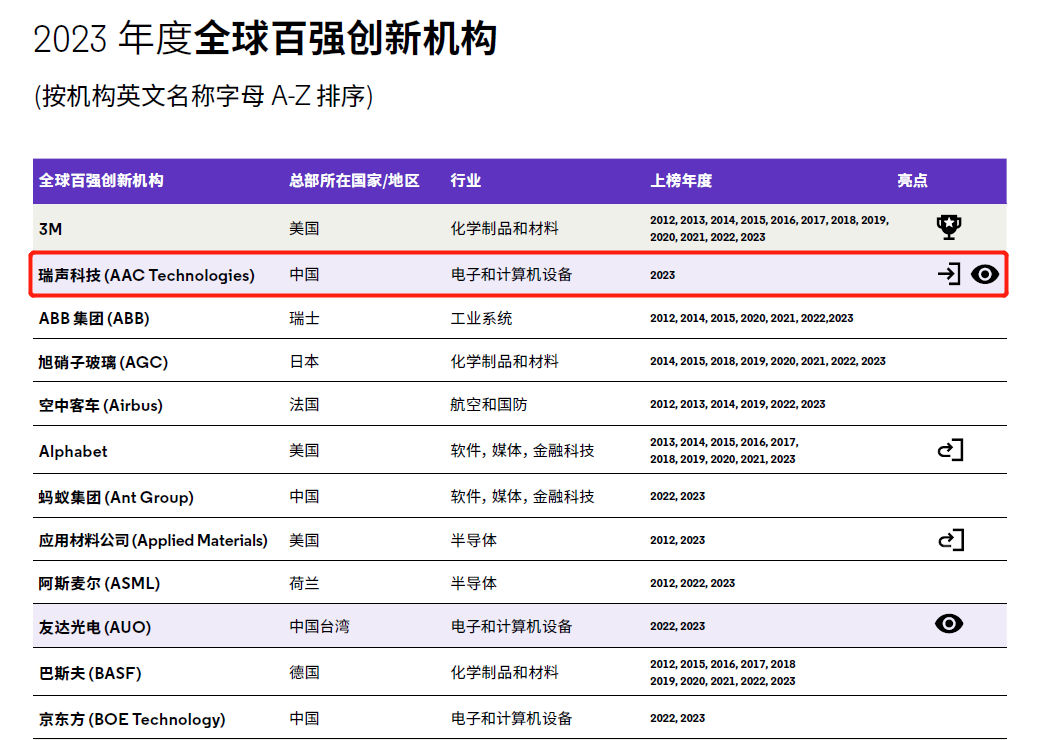1046x740 pixels.
Task: Click the 亮点 column header
Action: pos(912,180)
